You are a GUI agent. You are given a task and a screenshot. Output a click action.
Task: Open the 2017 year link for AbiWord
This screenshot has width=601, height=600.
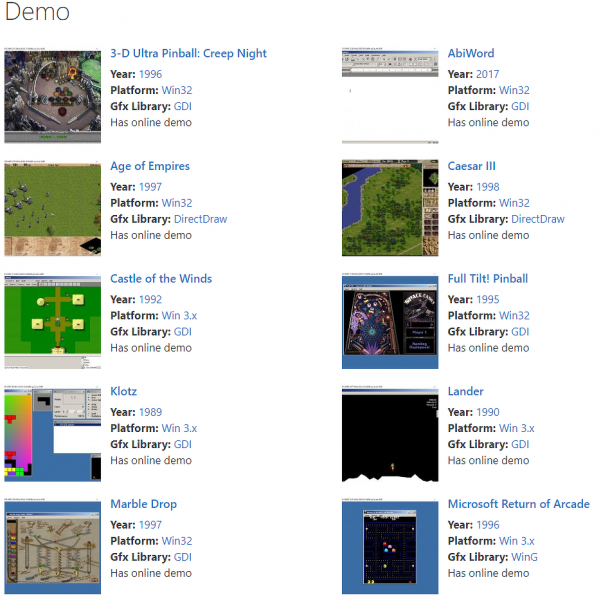coord(488,74)
